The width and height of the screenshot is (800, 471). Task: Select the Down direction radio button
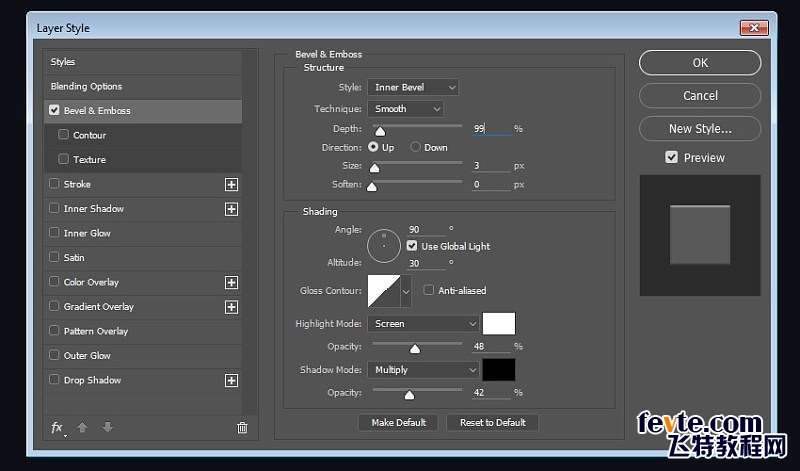(x=415, y=147)
